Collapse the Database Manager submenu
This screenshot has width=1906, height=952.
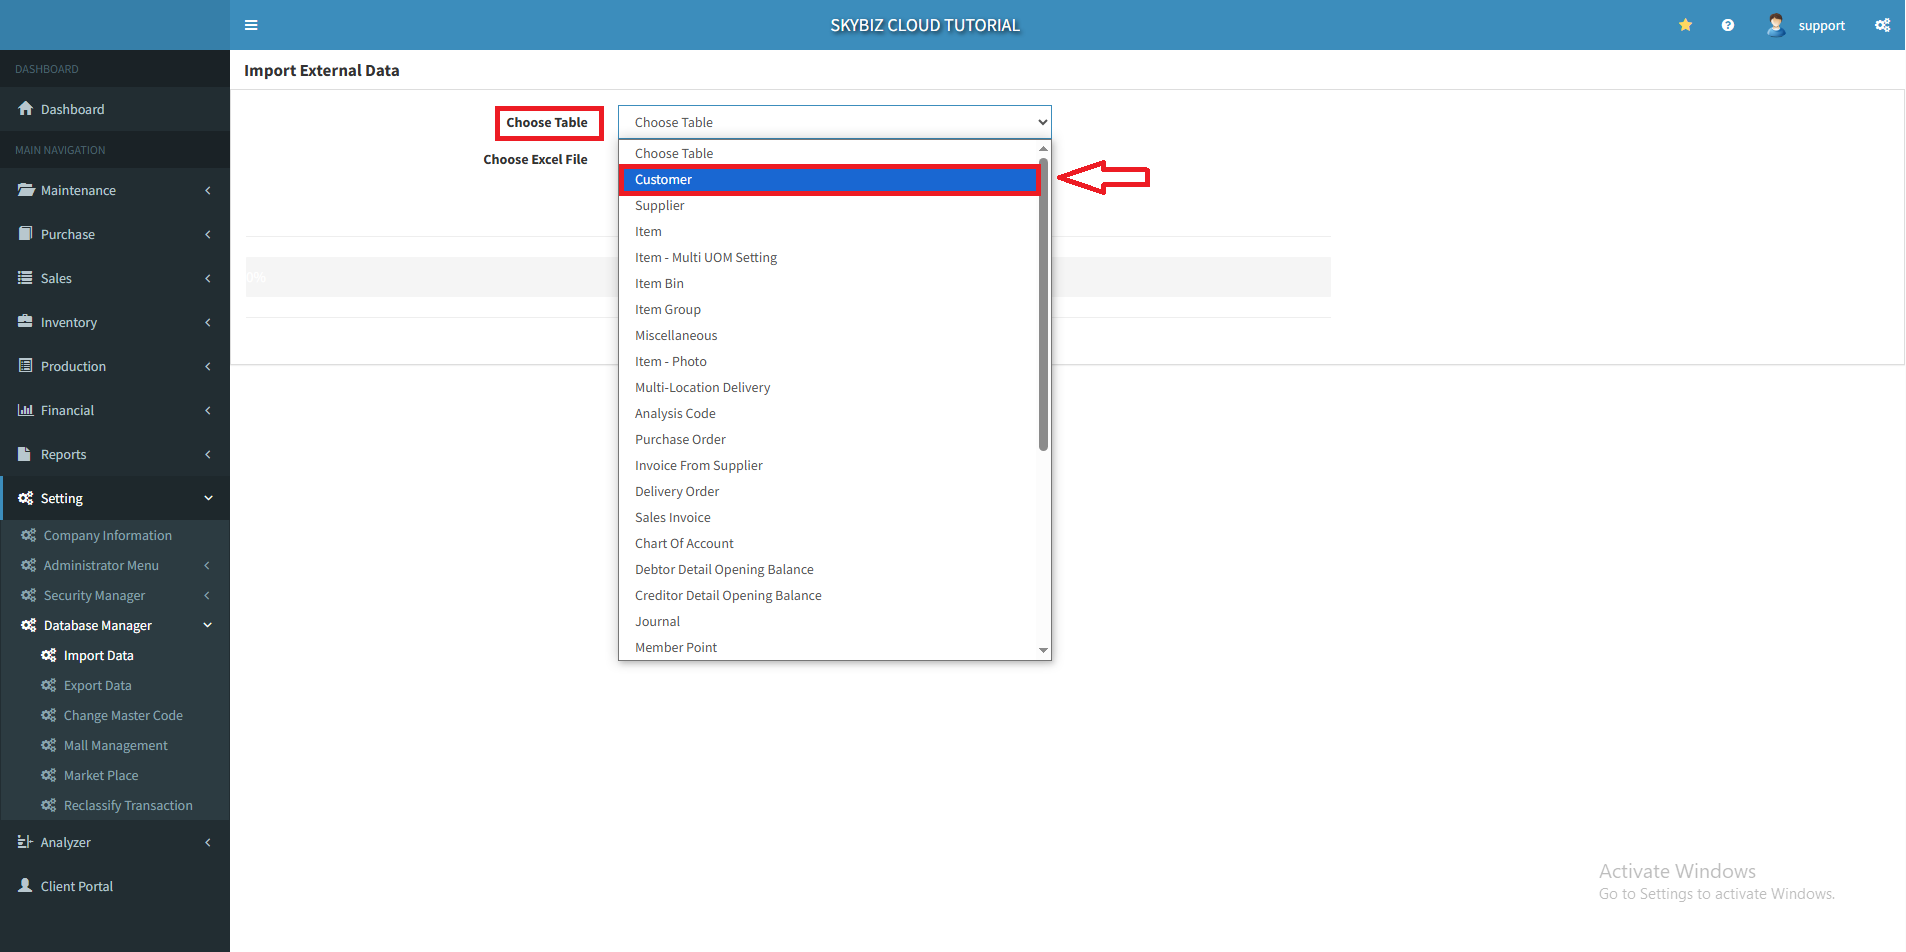point(114,625)
